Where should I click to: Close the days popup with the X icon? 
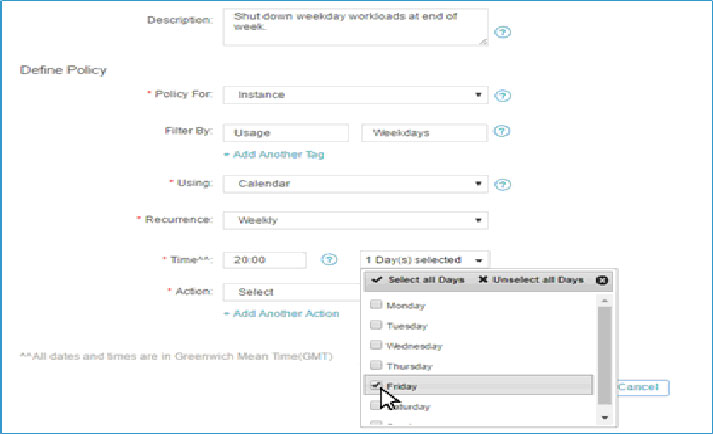click(x=602, y=280)
